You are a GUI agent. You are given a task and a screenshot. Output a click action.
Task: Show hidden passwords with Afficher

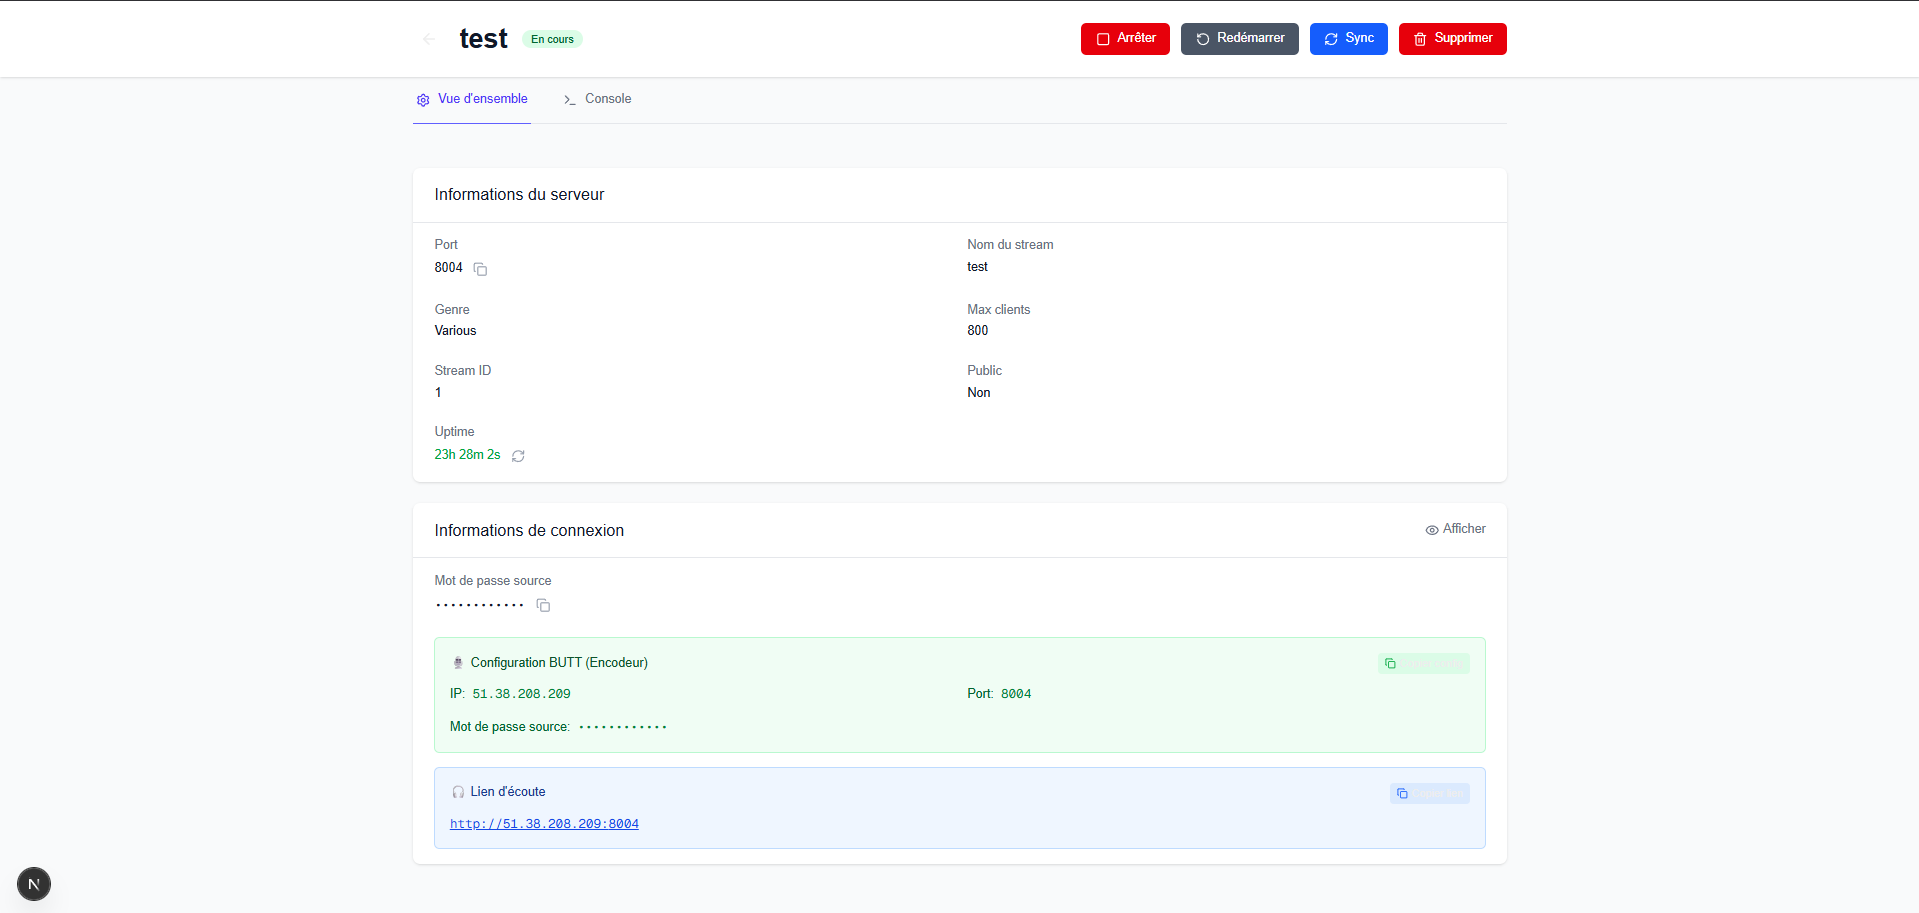point(1455,529)
